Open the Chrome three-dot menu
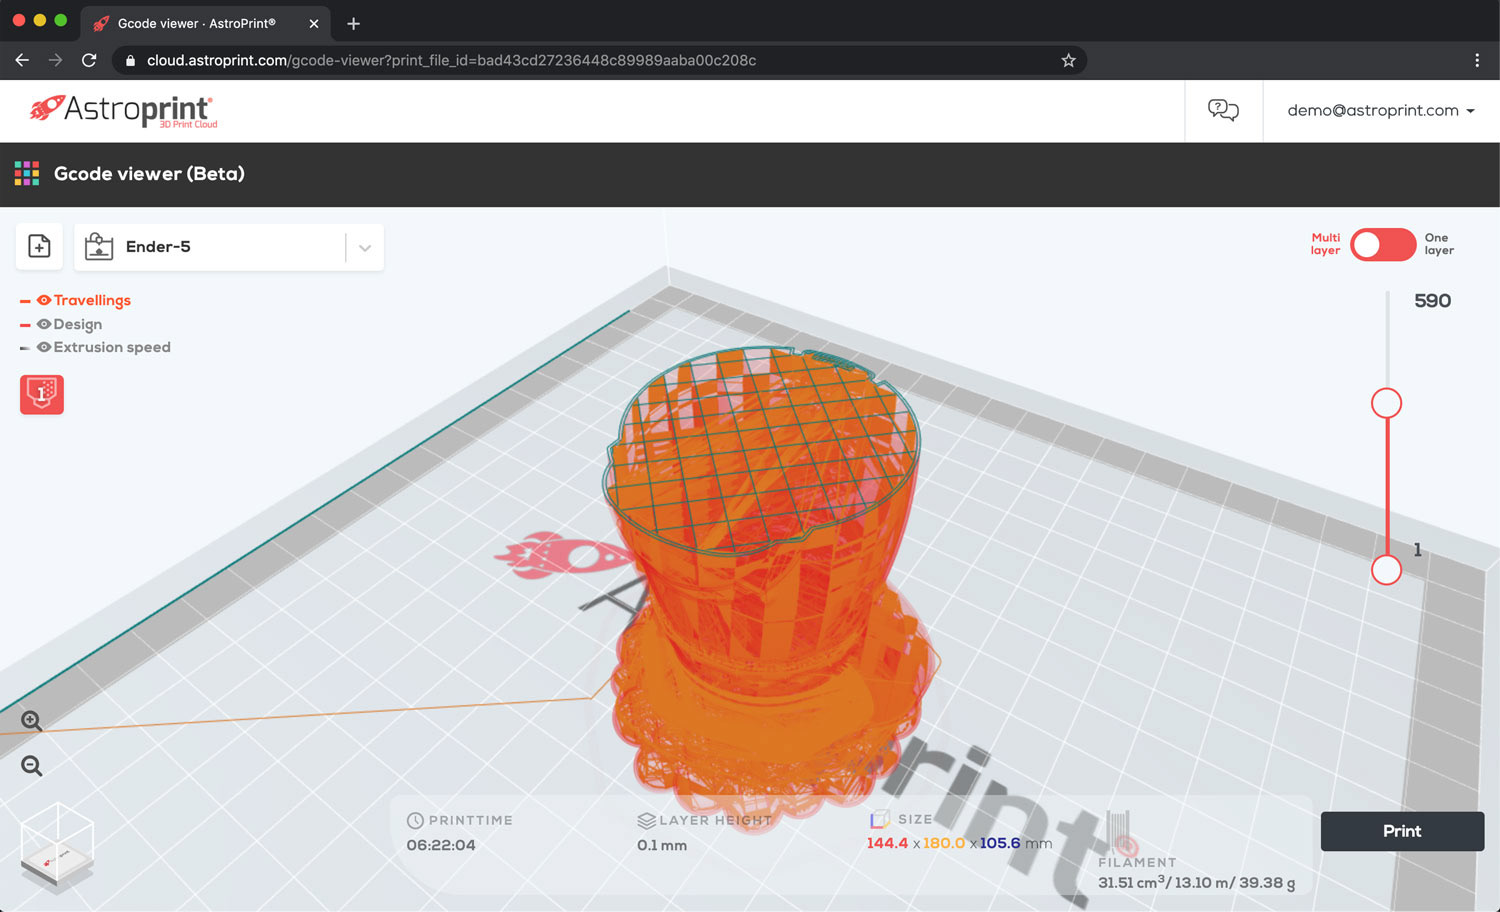Image resolution: width=1500 pixels, height=912 pixels. click(1477, 60)
